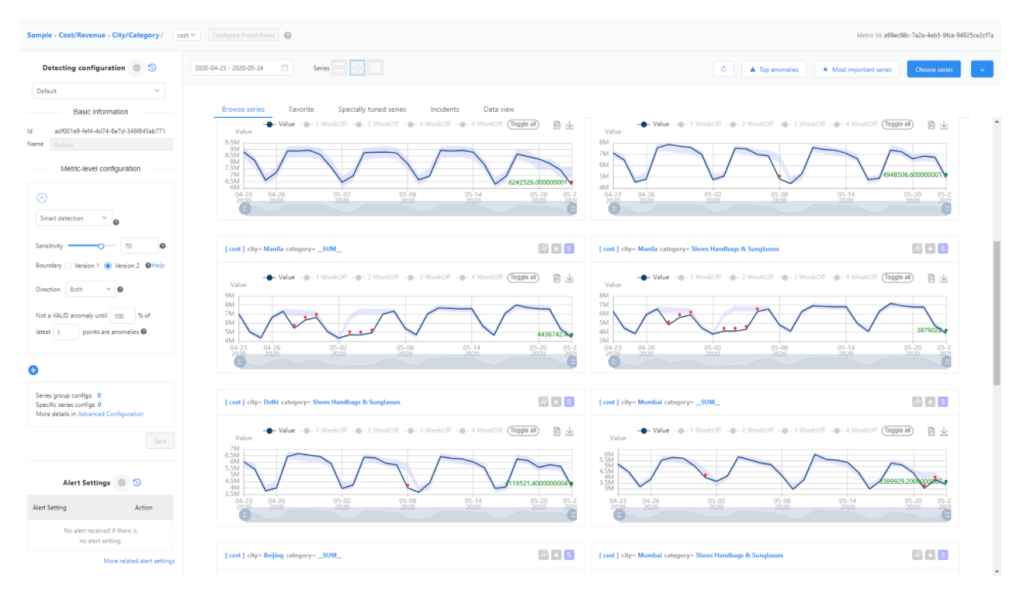Select Boundary Version 2 radio button
This screenshot has height=608, width=1023.
click(109, 265)
